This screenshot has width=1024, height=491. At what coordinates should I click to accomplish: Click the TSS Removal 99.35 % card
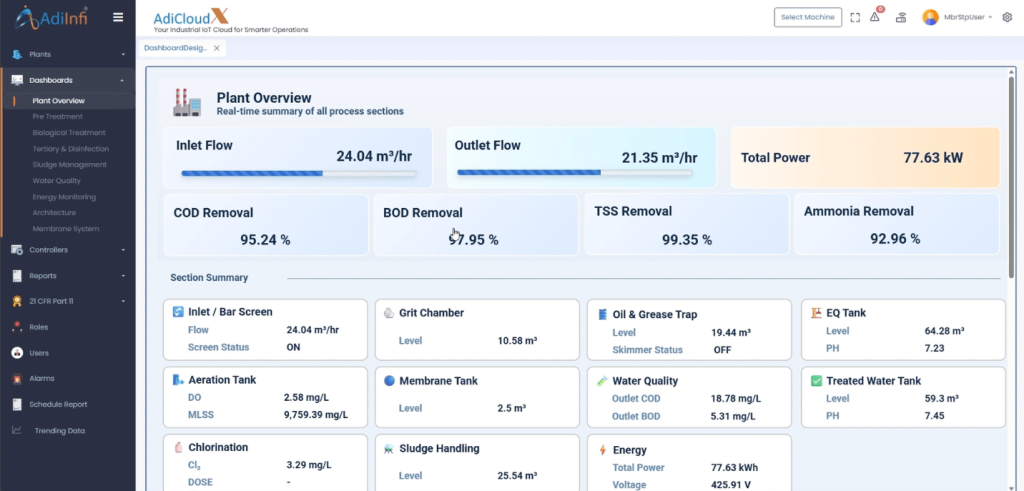click(x=686, y=224)
